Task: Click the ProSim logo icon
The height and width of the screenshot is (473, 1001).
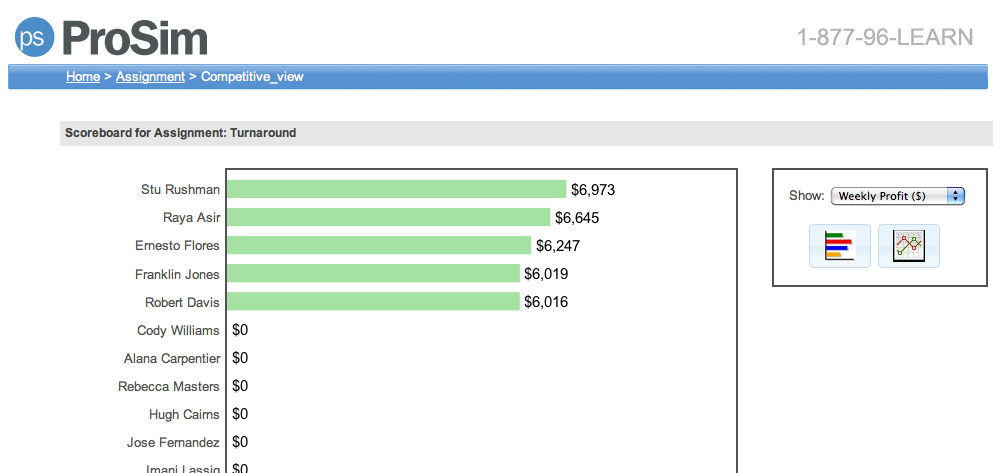Action: pyautogui.click(x=34, y=38)
